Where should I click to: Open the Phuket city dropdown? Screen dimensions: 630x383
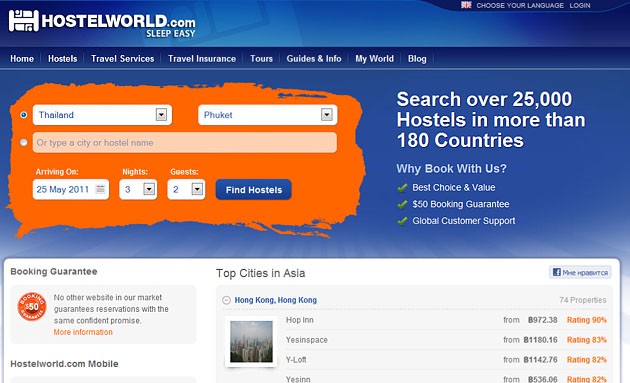[x=268, y=115]
